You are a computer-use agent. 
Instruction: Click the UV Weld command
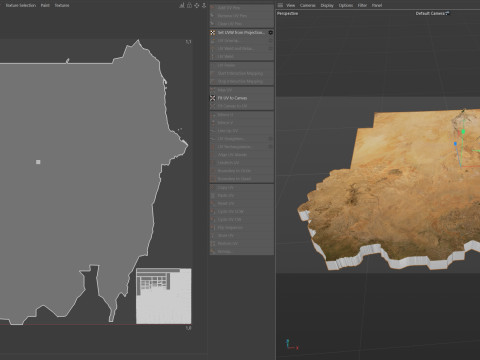tap(242, 57)
